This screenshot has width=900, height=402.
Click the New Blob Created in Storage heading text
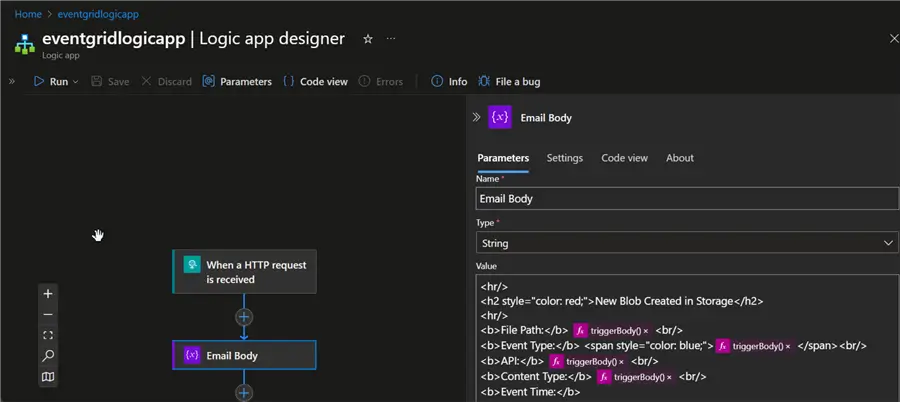[x=665, y=301]
